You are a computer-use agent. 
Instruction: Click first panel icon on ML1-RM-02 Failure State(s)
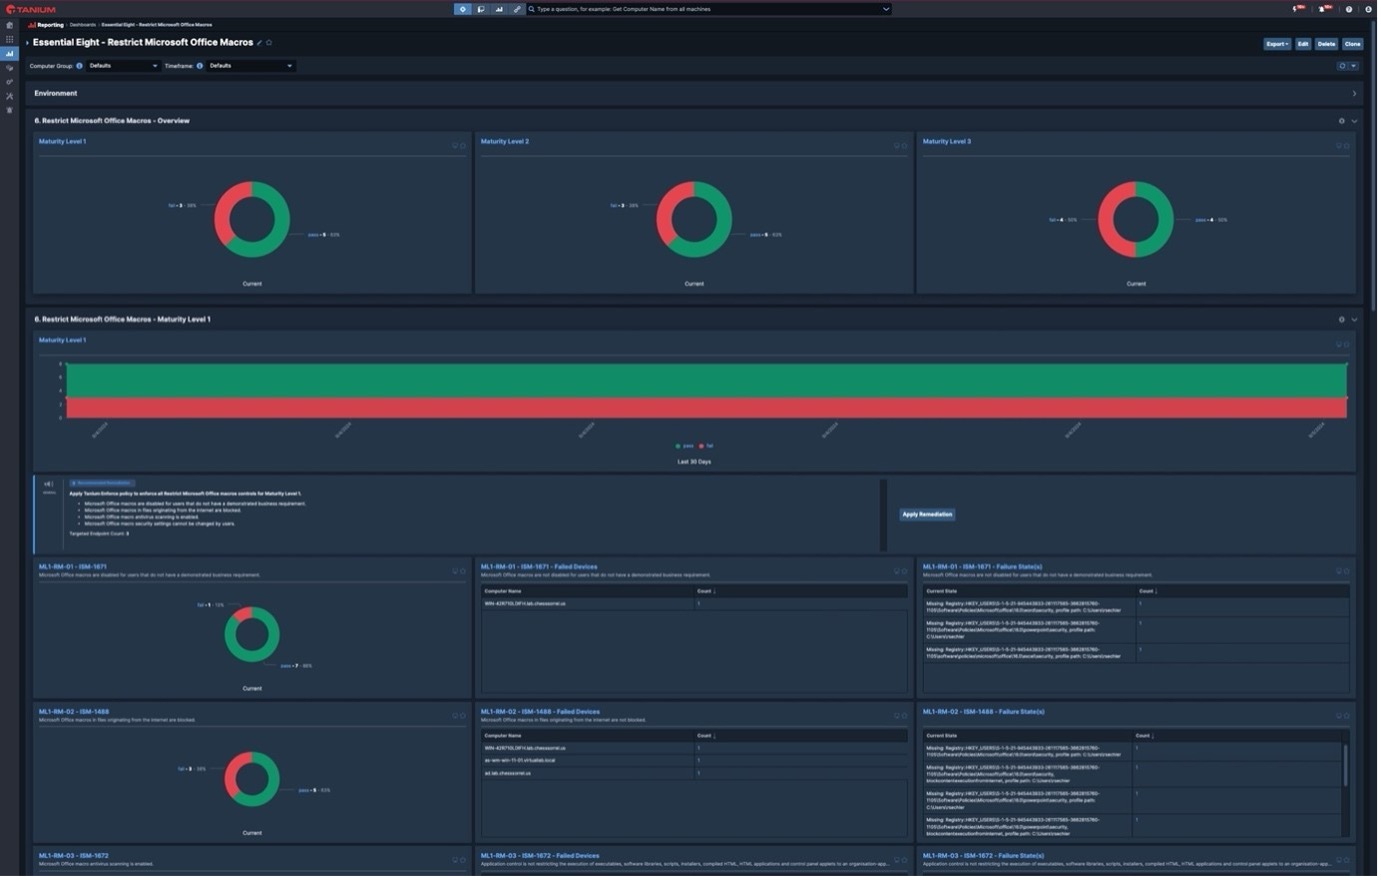(1339, 717)
